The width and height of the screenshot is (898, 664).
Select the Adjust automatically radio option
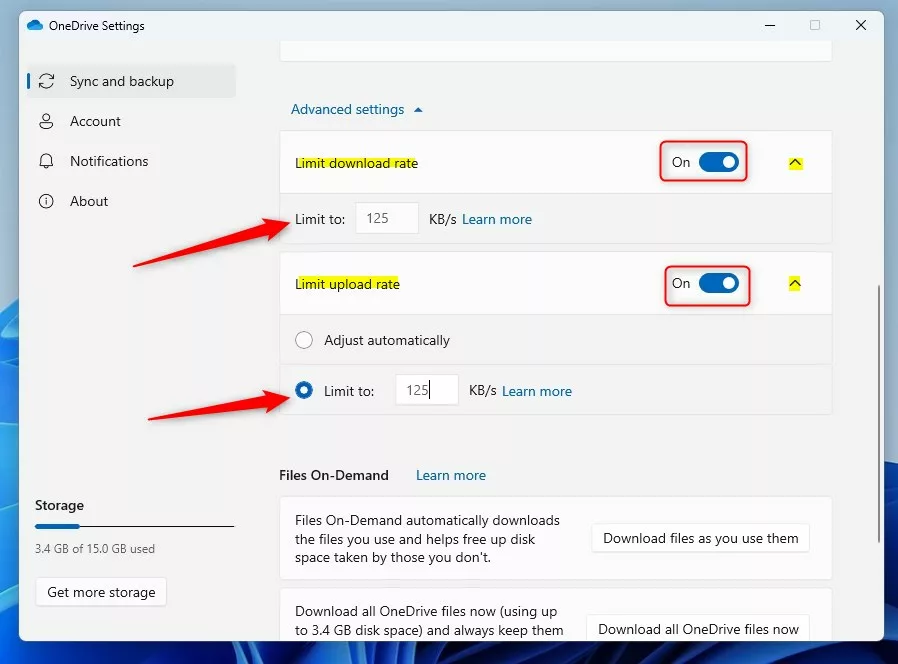pyautogui.click(x=304, y=340)
